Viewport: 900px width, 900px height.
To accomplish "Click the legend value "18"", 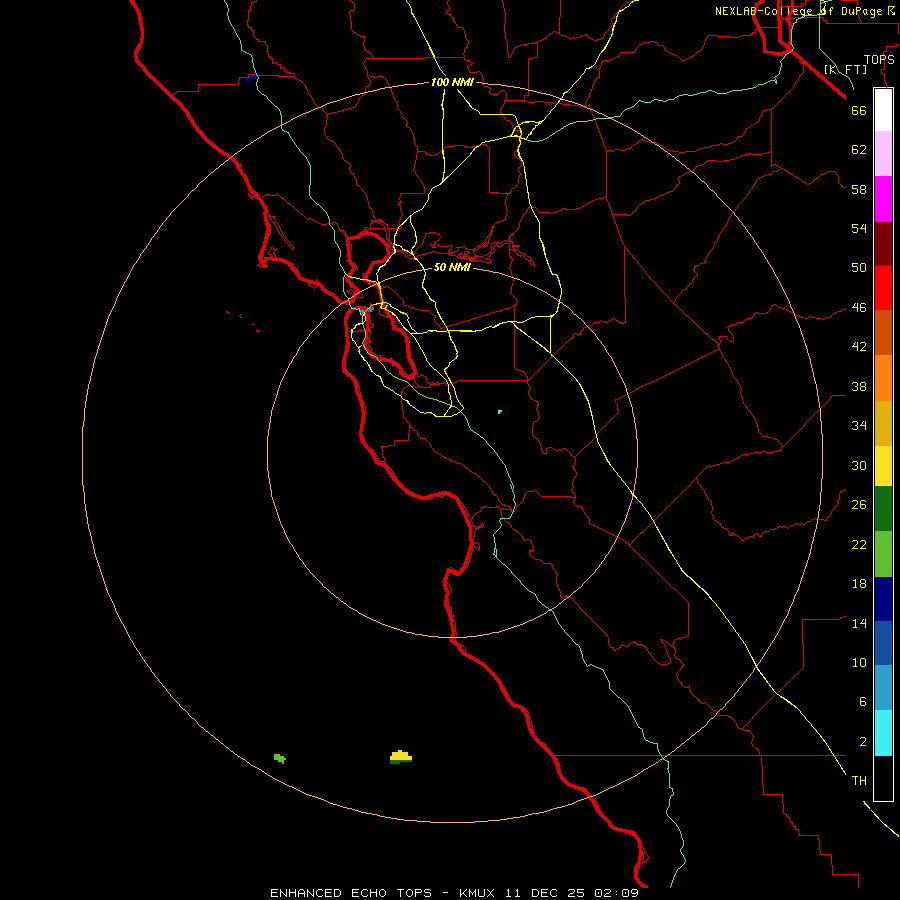I will [x=859, y=584].
